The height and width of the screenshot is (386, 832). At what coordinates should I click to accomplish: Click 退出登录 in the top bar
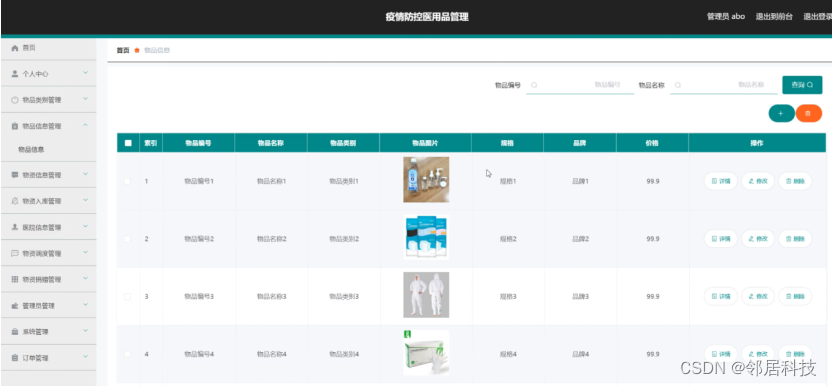(817, 16)
